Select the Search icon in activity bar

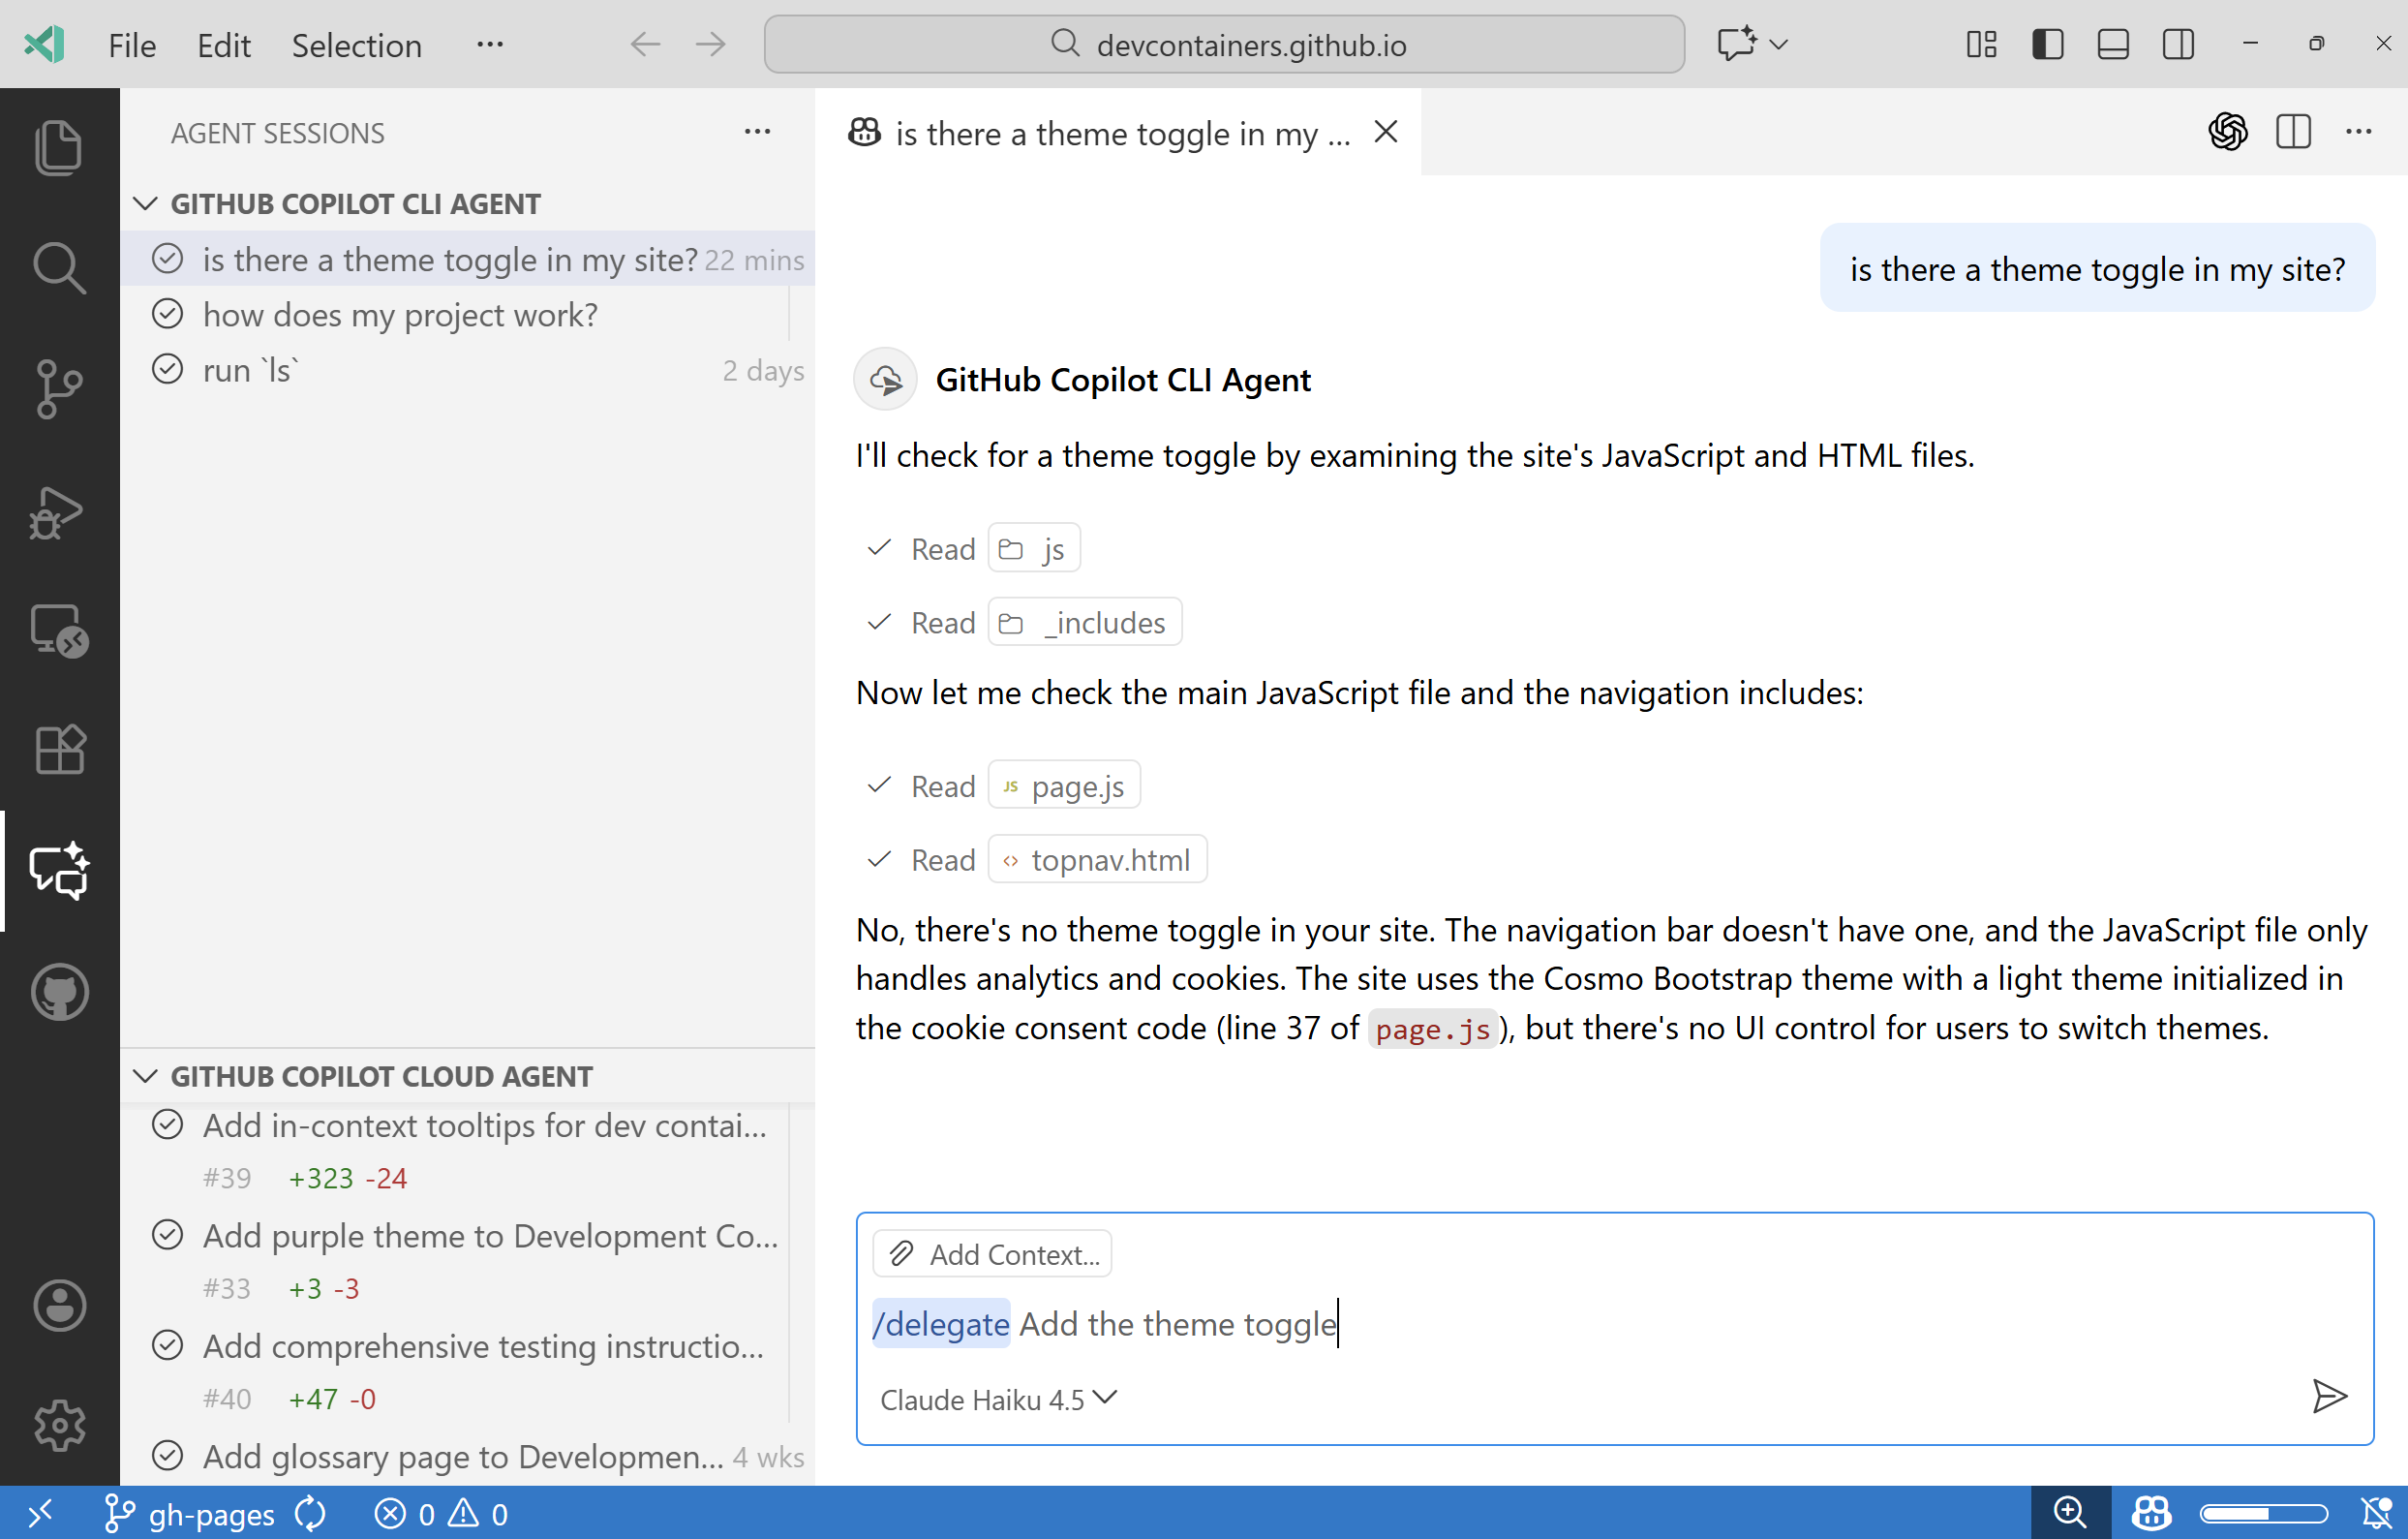point(59,267)
